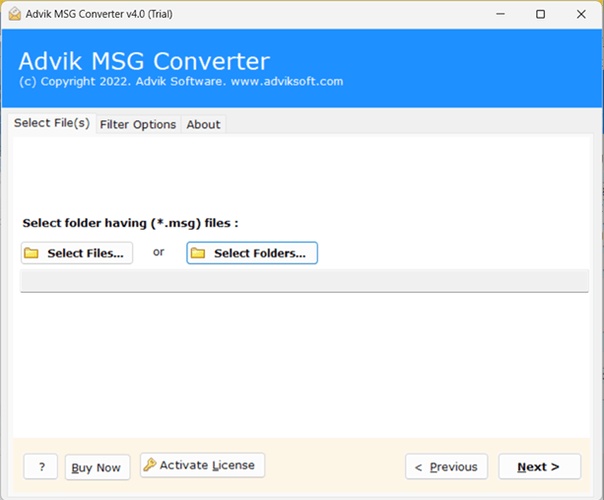The image size is (604, 500).
Task: Choose the Select Folders... button
Action: 252,253
